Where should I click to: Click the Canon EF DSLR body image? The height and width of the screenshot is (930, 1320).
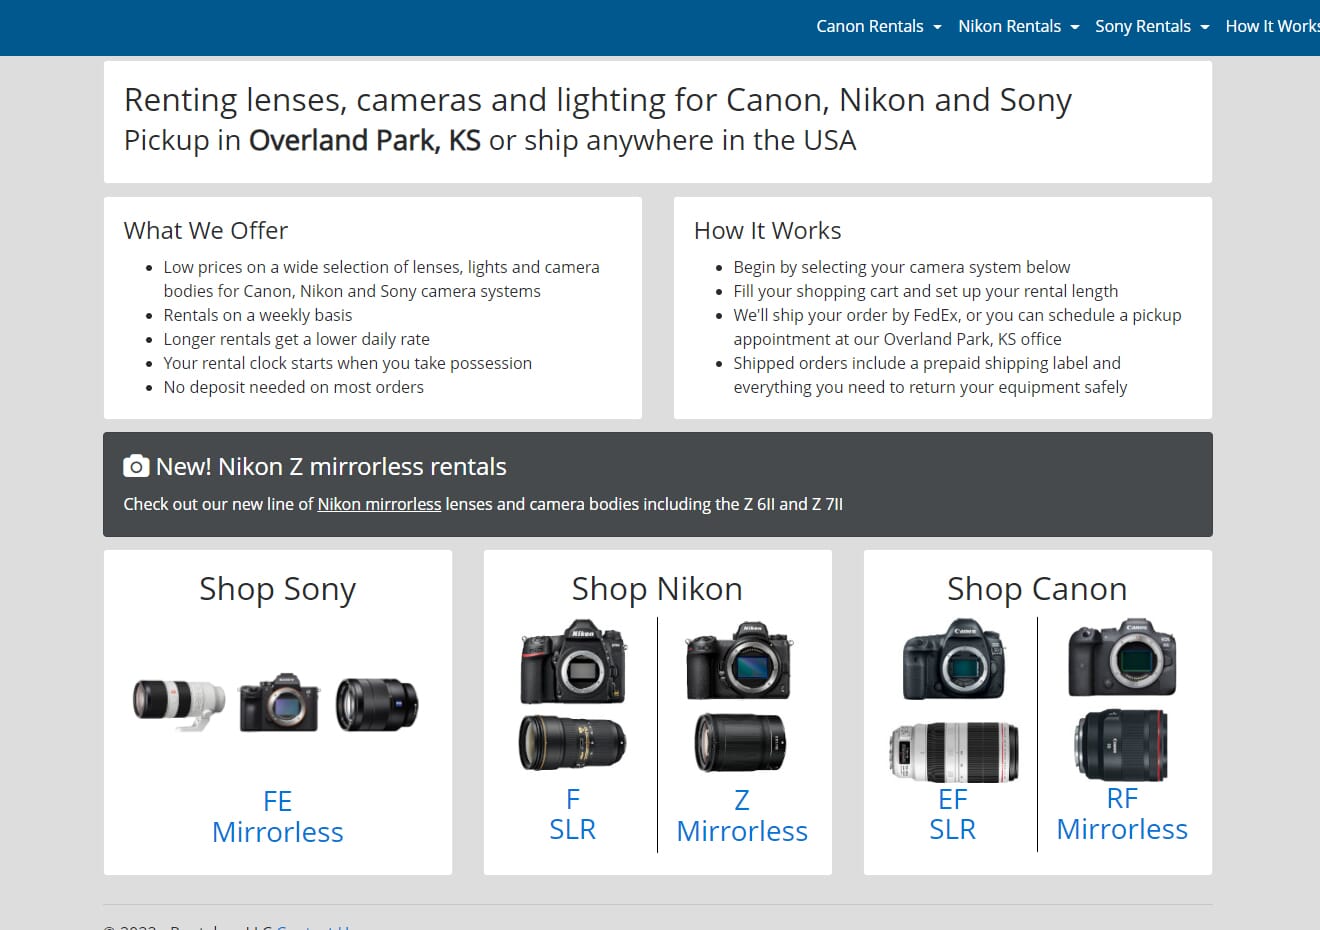953,660
